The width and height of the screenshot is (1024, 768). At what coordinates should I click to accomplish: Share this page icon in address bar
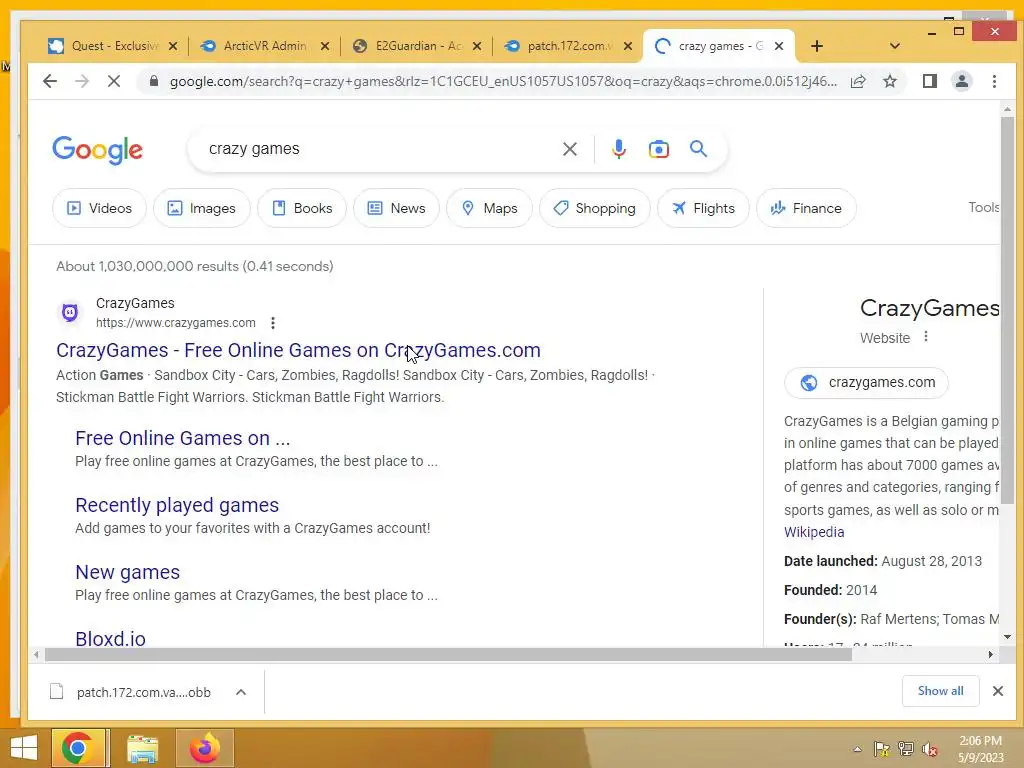pyautogui.click(x=858, y=81)
